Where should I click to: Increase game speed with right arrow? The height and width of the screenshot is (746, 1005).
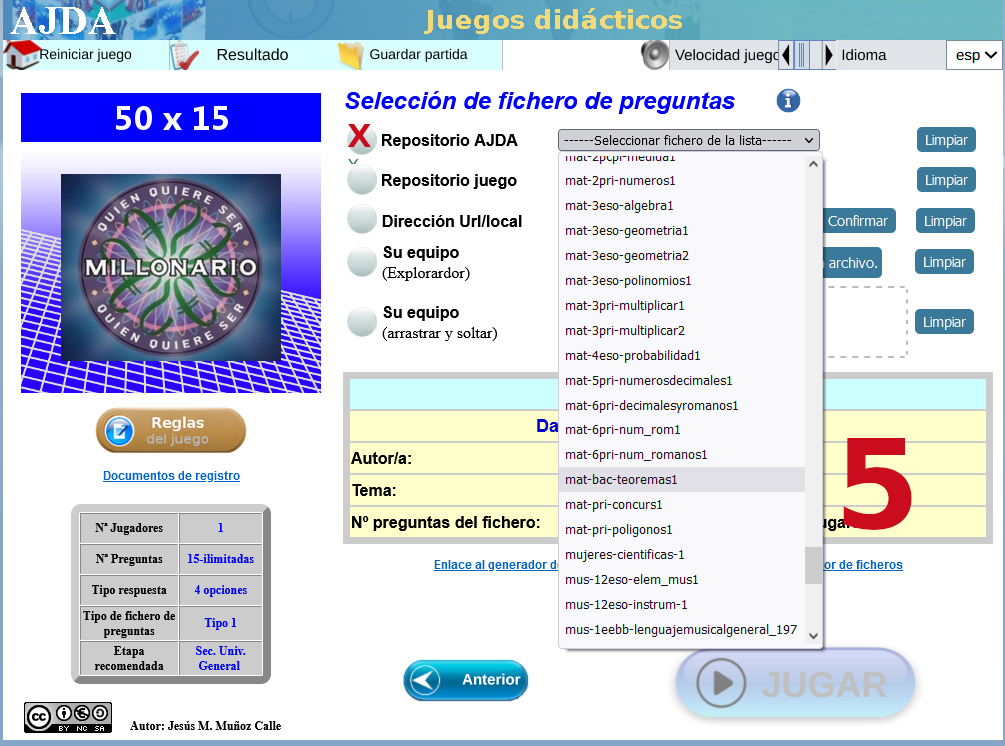[829, 55]
